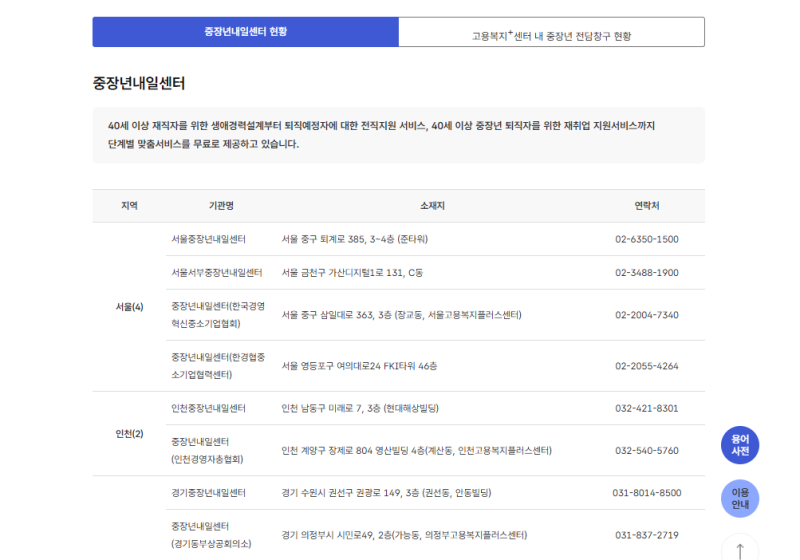The image size is (800, 560).
Task: Click address 서울 중구 퇴계로 385
Action: pos(355,239)
